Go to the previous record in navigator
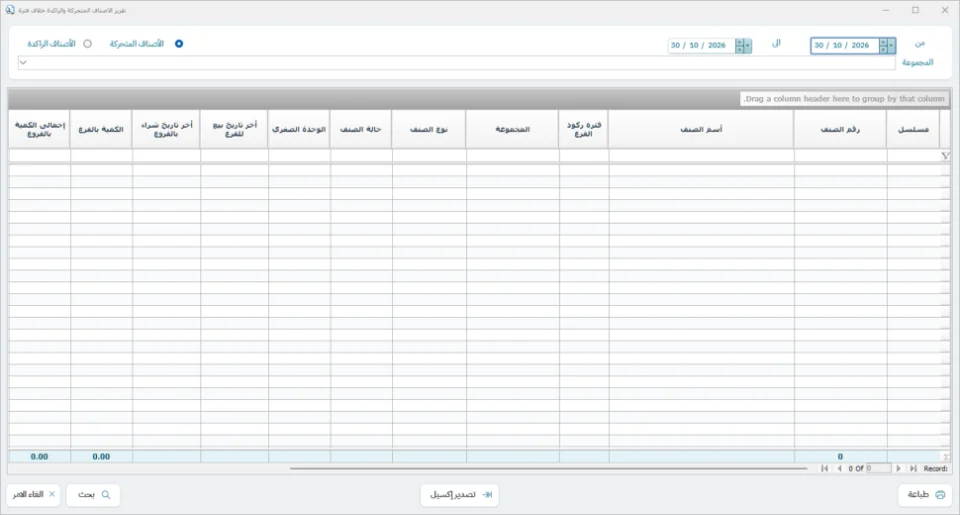This screenshot has height=515, width=960. point(839,468)
